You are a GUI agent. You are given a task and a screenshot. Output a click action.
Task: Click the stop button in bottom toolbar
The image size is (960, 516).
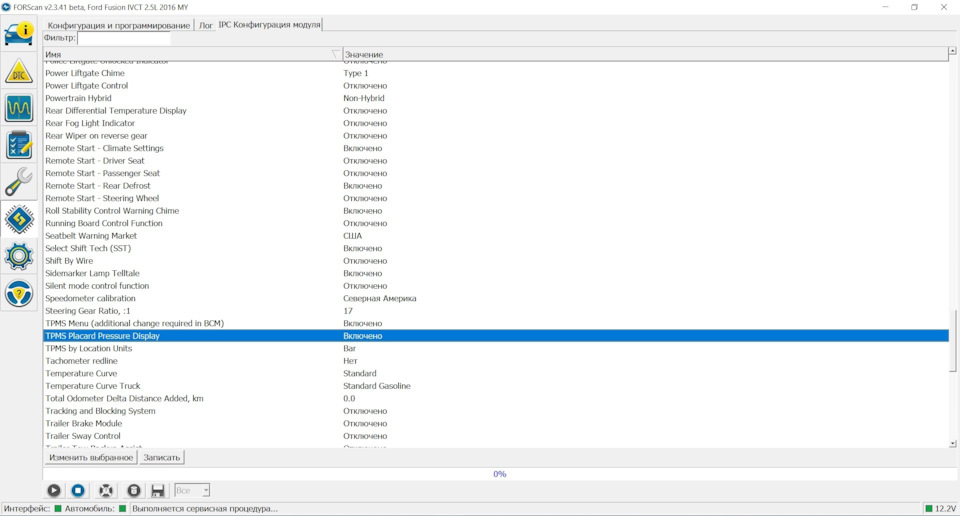coord(78,490)
